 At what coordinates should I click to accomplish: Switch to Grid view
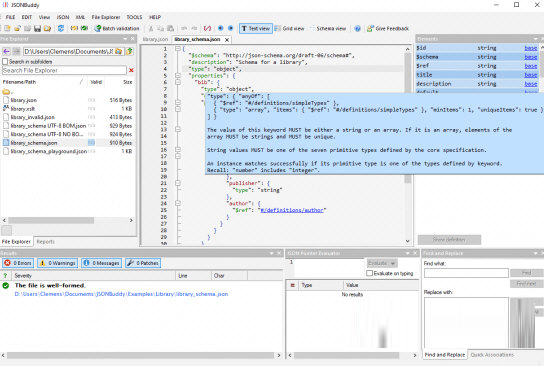click(289, 28)
